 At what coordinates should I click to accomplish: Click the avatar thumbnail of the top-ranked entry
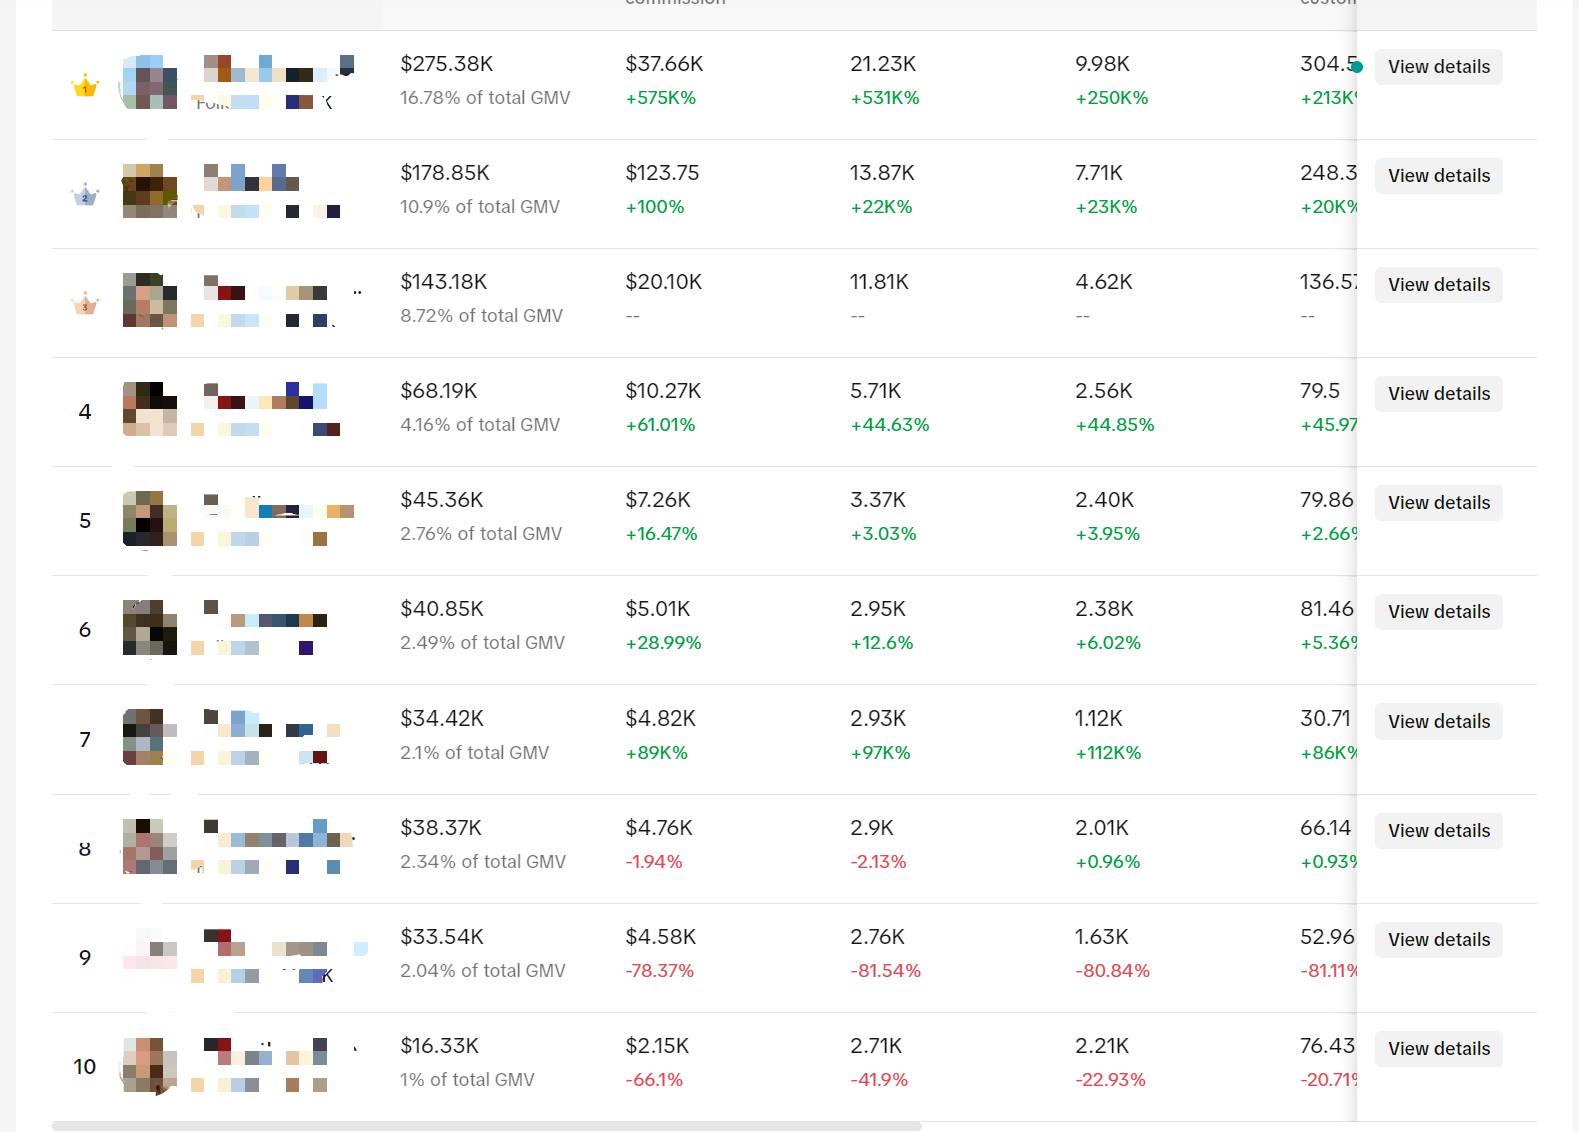coord(150,82)
